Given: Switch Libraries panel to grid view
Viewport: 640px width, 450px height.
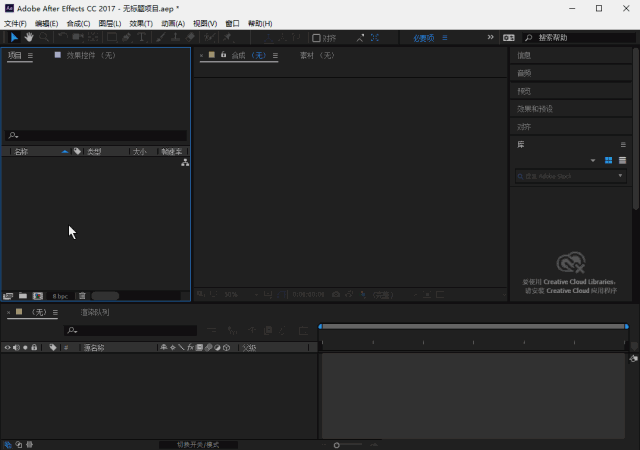Looking at the screenshot, I should coord(608,160).
